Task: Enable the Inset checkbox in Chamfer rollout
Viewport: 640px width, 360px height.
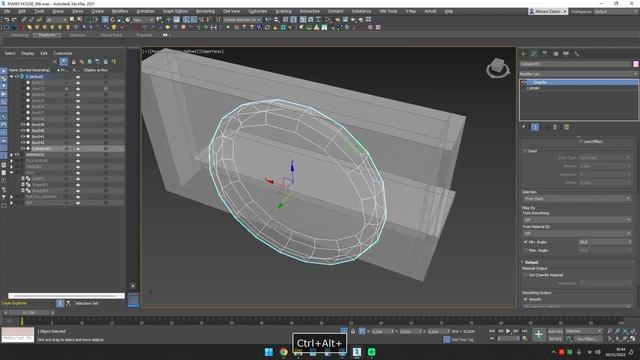Action: 525,151
